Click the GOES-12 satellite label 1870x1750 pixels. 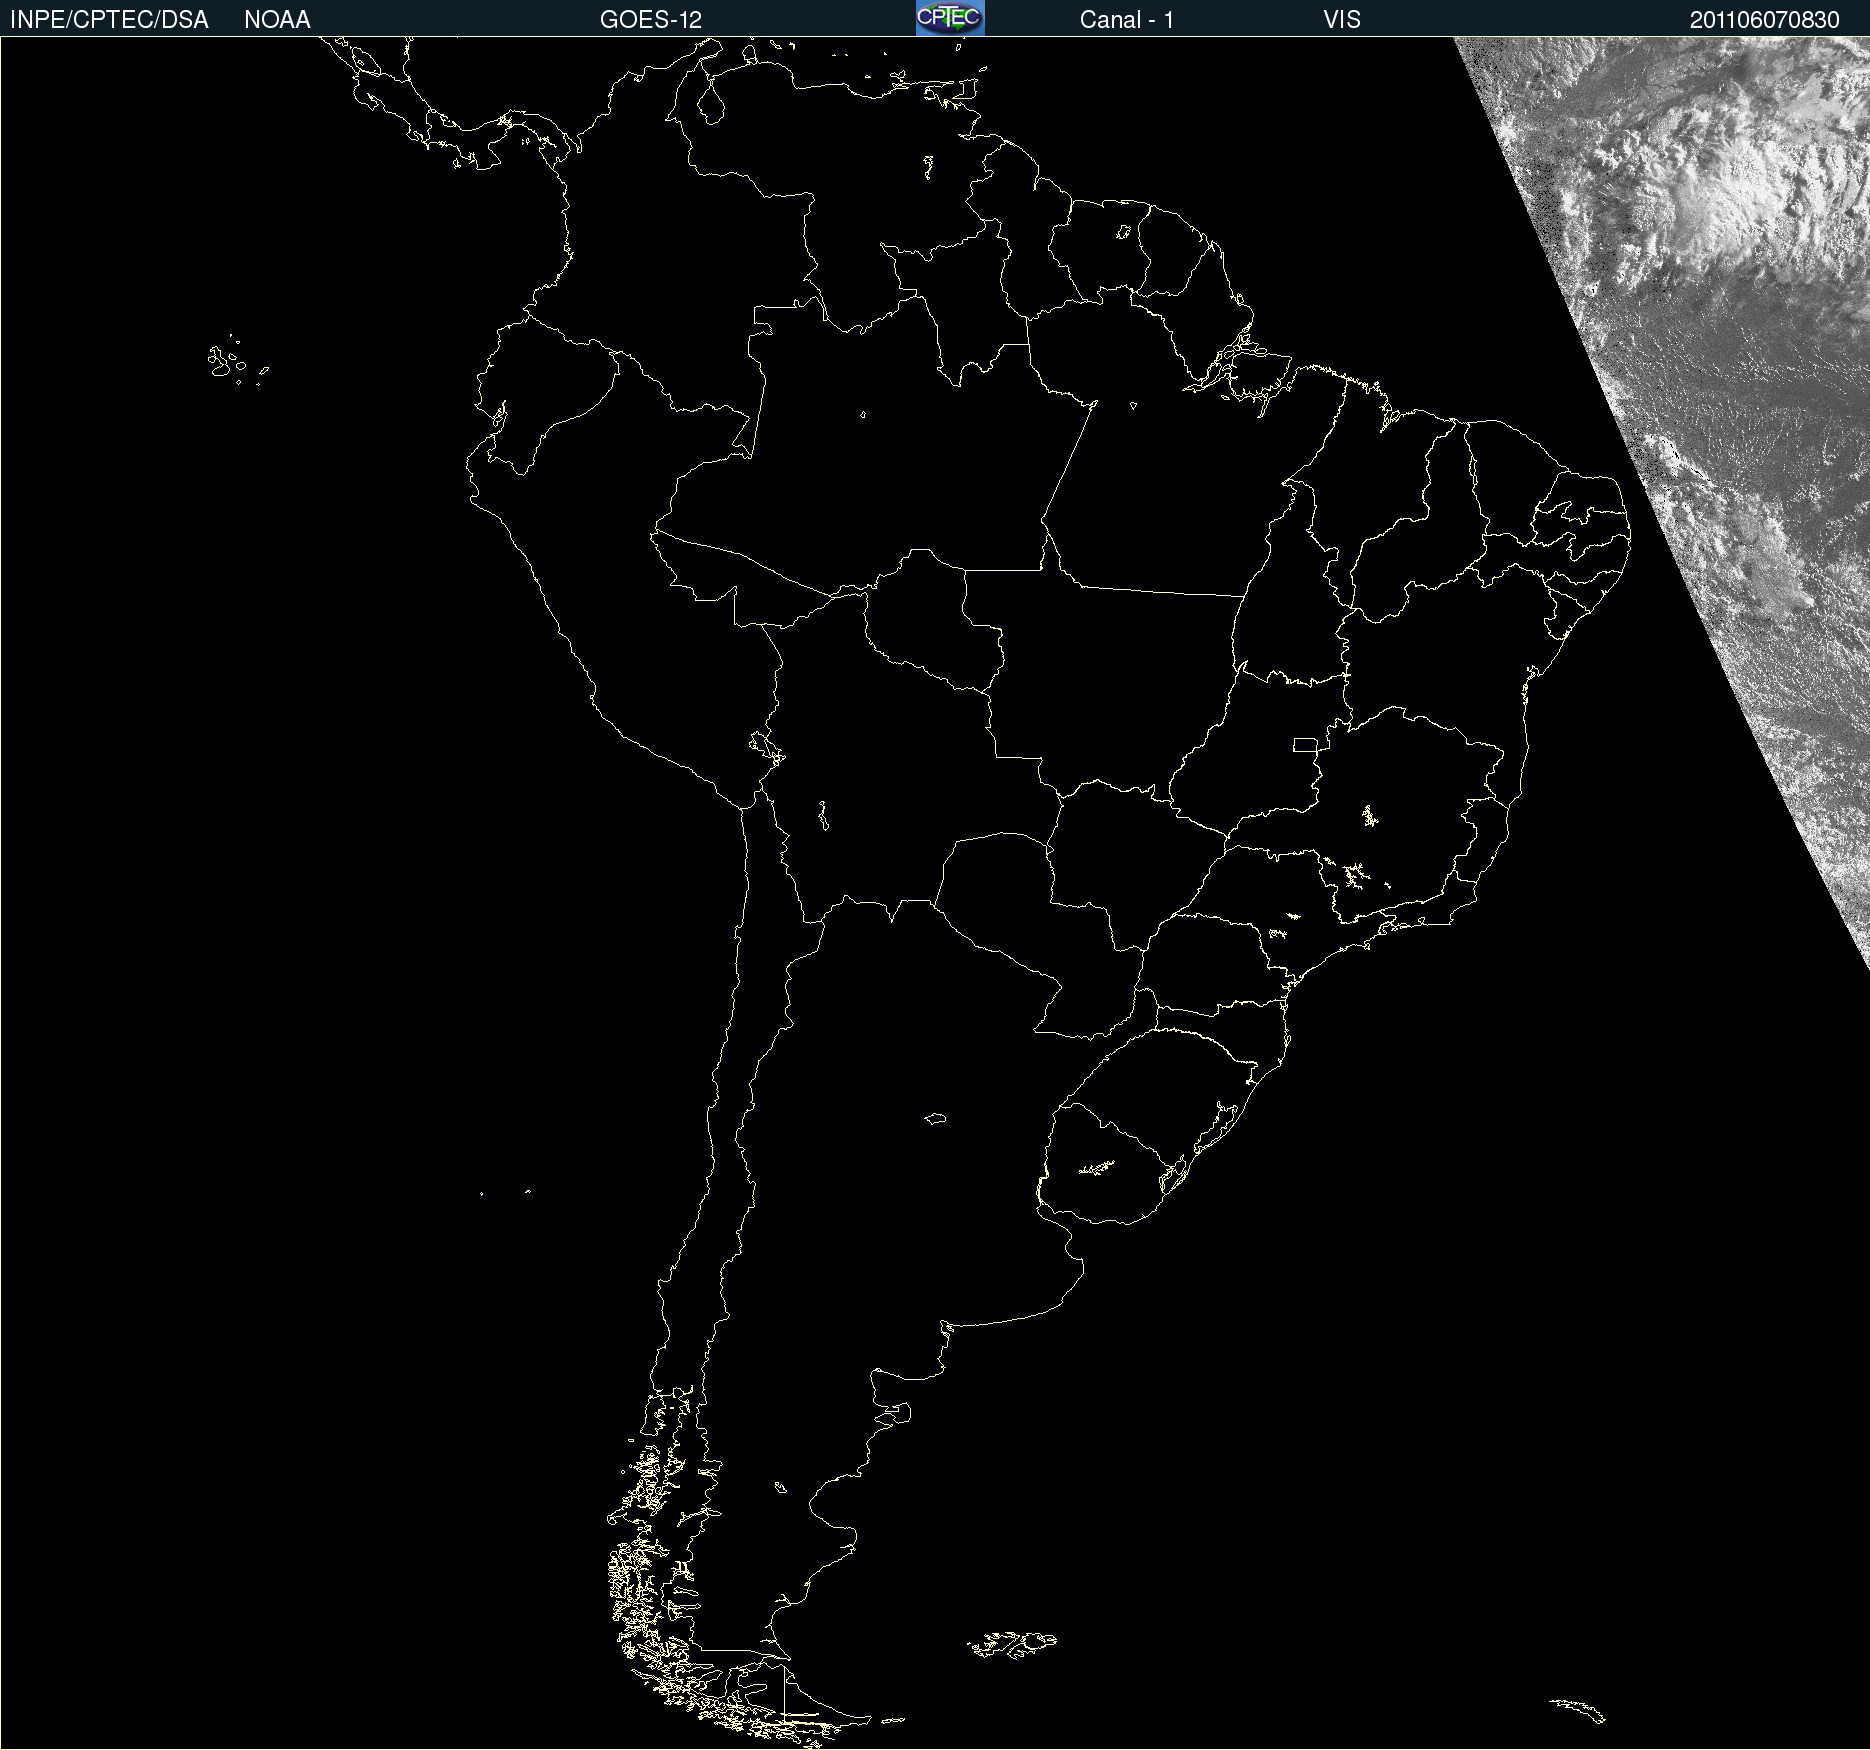pyautogui.click(x=651, y=20)
